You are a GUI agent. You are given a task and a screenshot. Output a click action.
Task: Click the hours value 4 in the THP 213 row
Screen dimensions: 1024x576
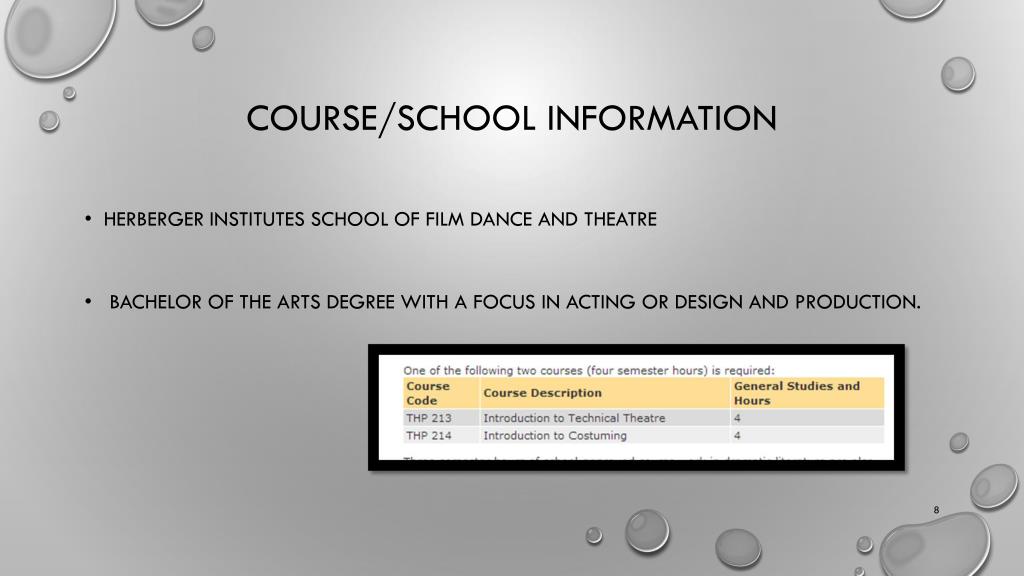807,418
